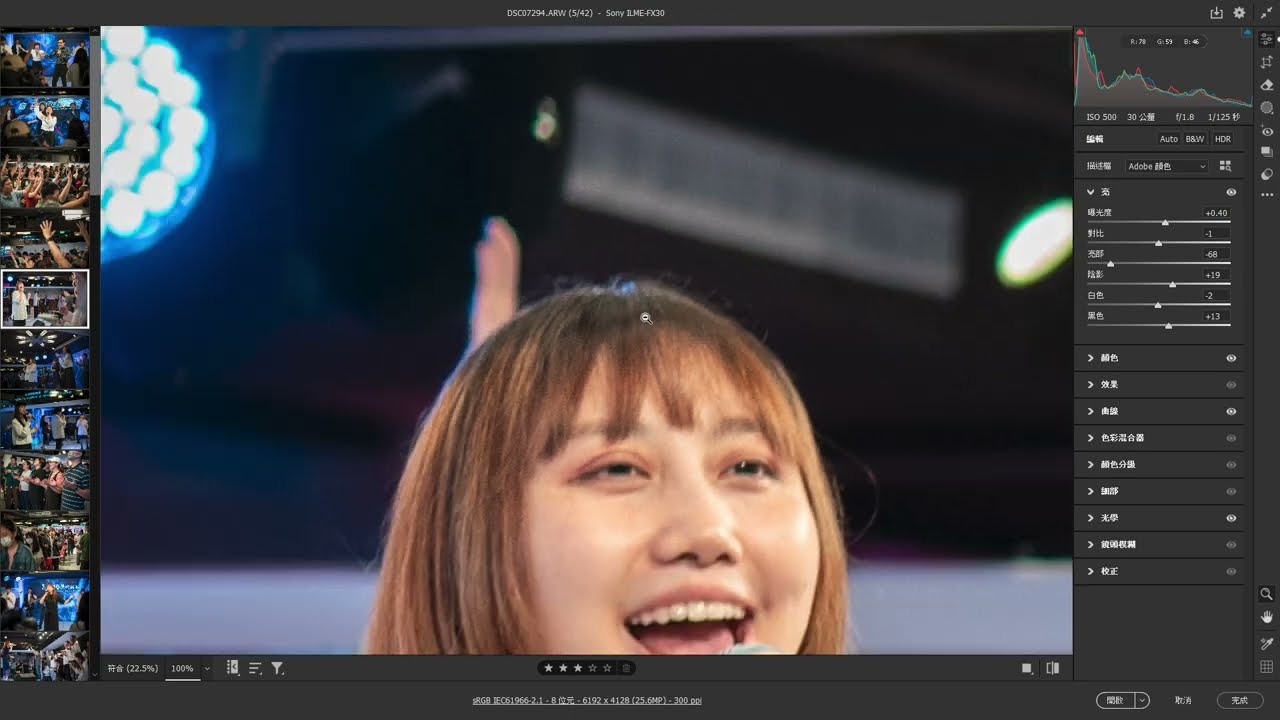Set rating to fifth star
1280x720 pixels.
(x=607, y=668)
